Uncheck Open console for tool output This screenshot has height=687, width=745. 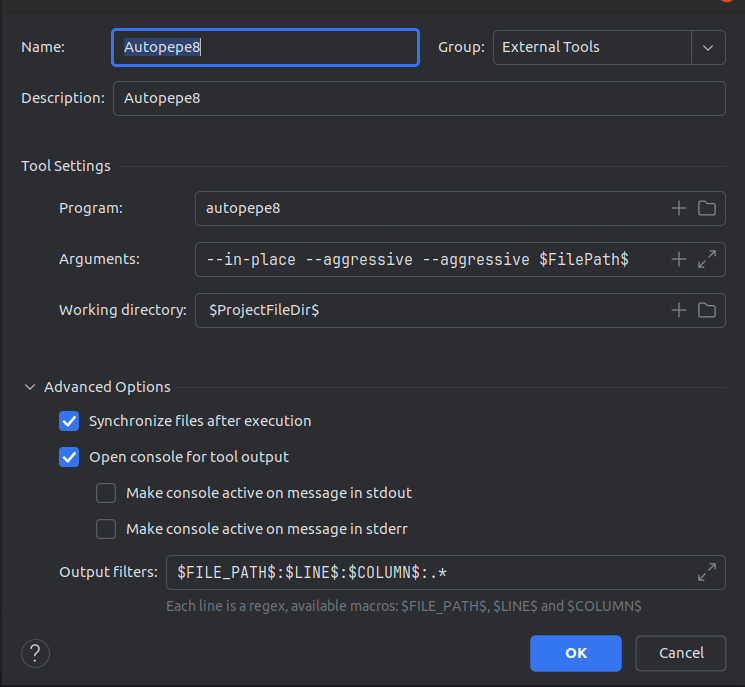point(69,457)
